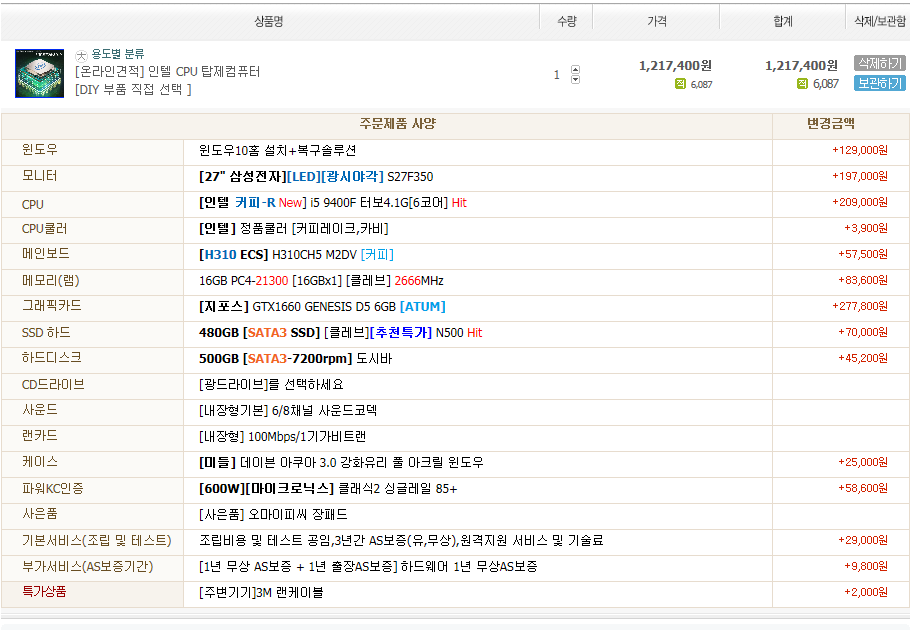
Task: Click the [DIY 부품 직접 선택 ] text
Action: (x=133, y=89)
